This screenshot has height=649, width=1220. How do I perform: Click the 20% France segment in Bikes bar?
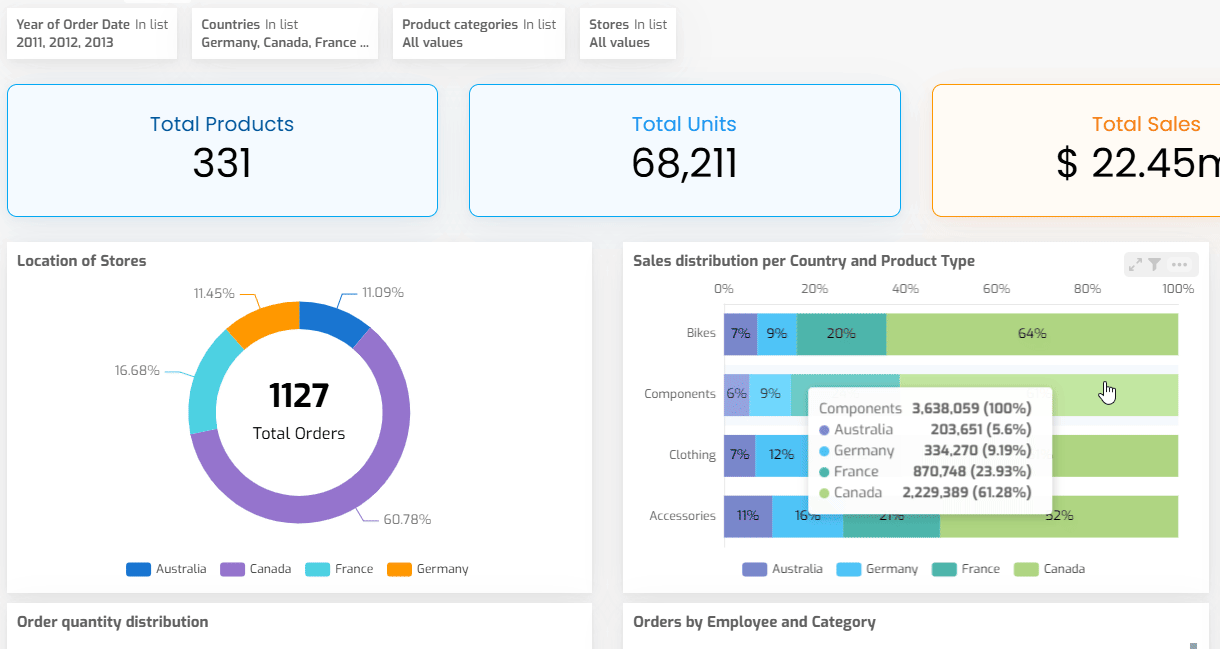(x=841, y=334)
